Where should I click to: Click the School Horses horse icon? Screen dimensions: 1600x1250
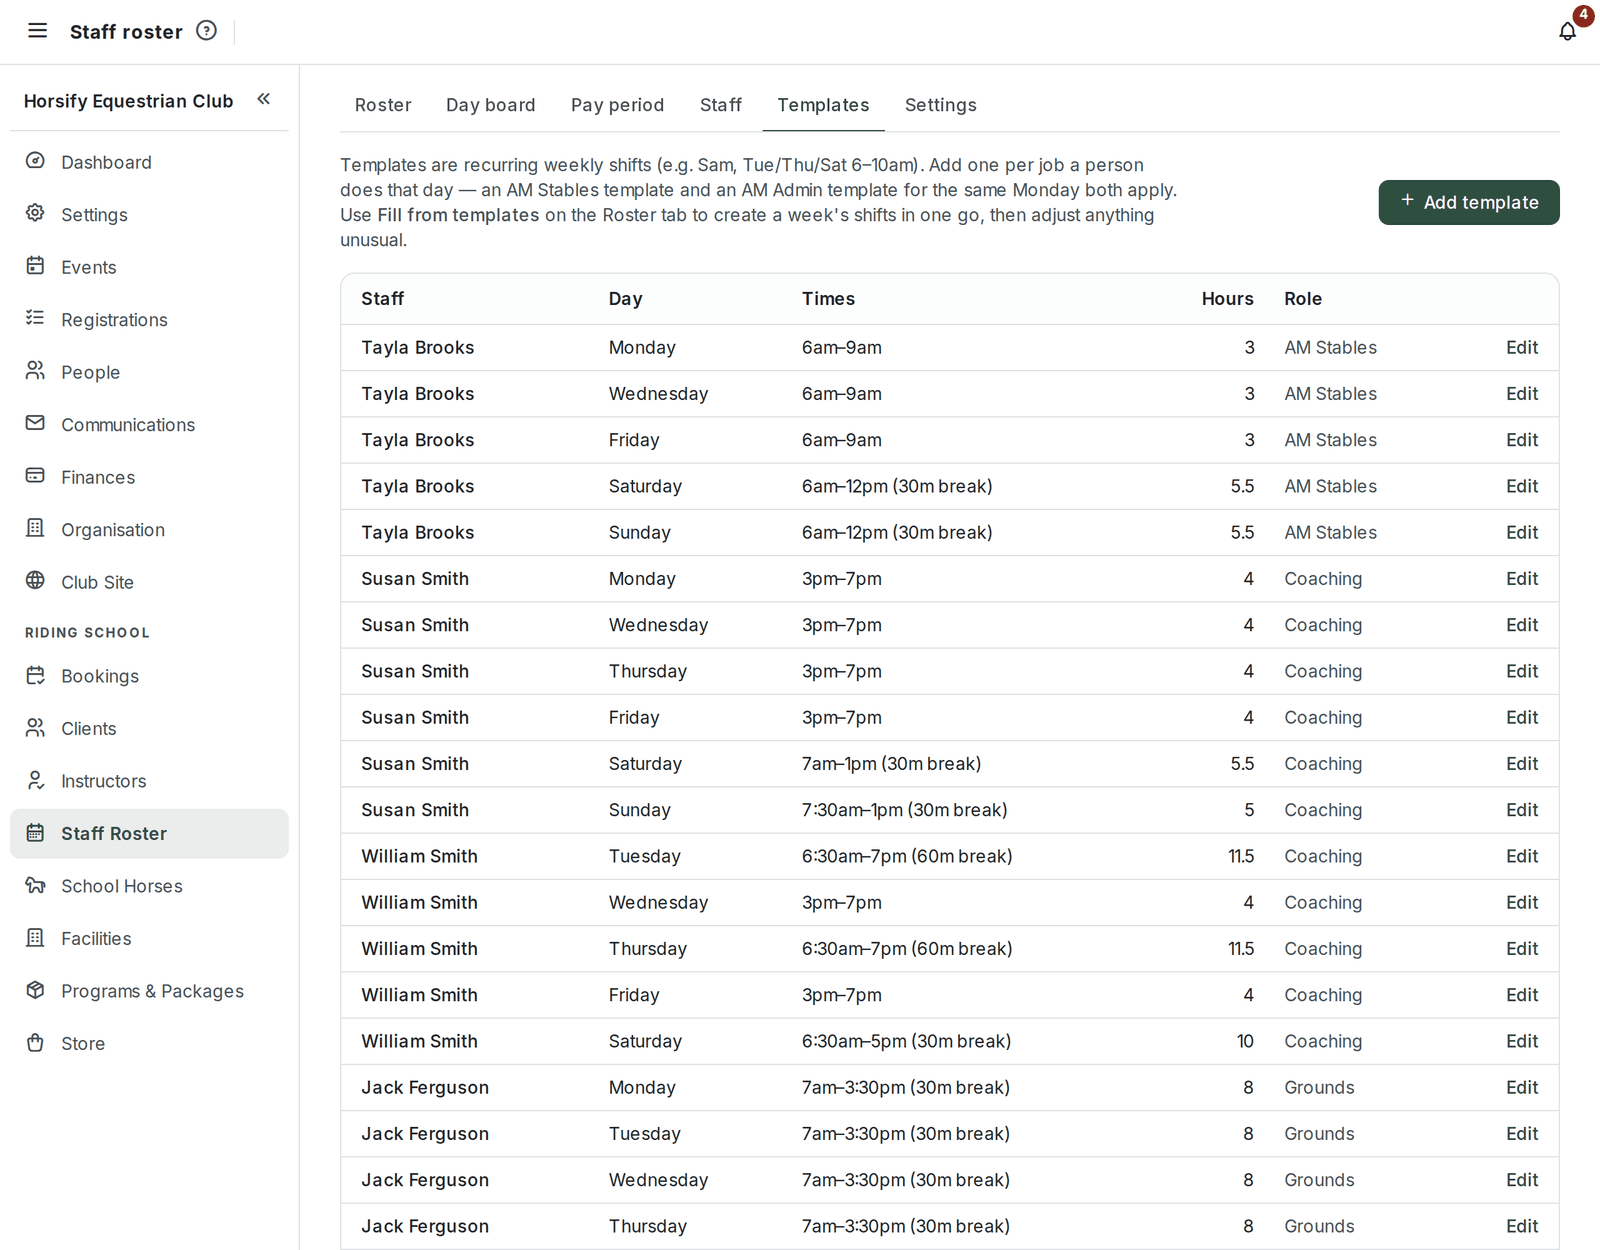click(35, 885)
